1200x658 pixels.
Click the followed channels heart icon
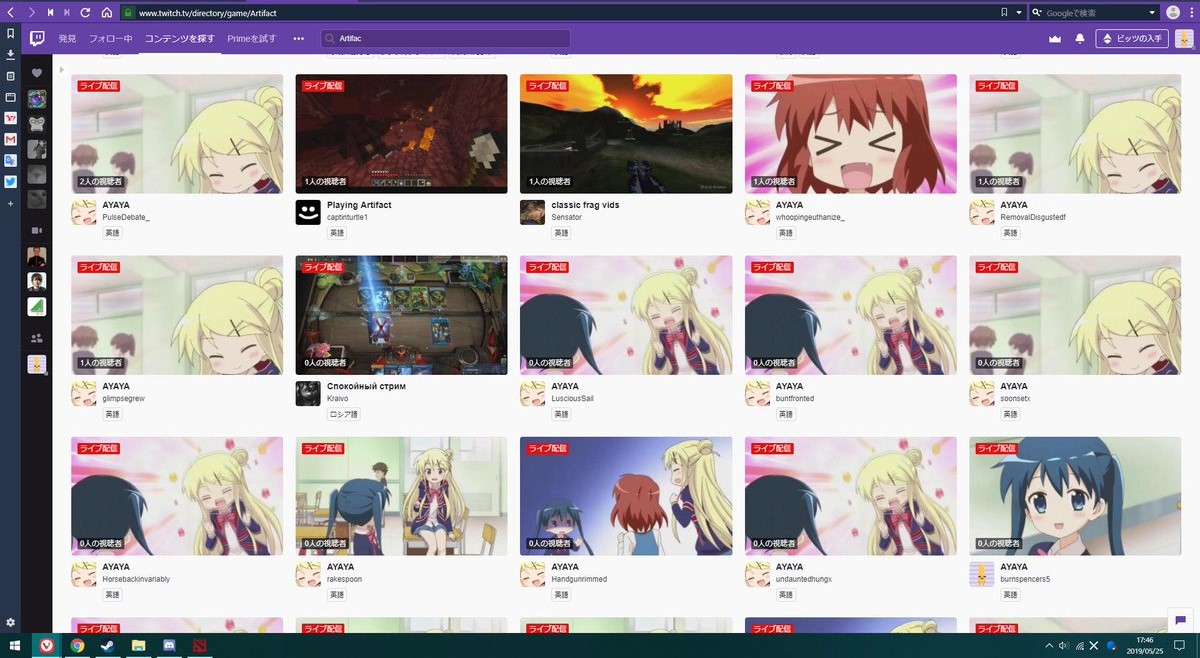[x=37, y=73]
